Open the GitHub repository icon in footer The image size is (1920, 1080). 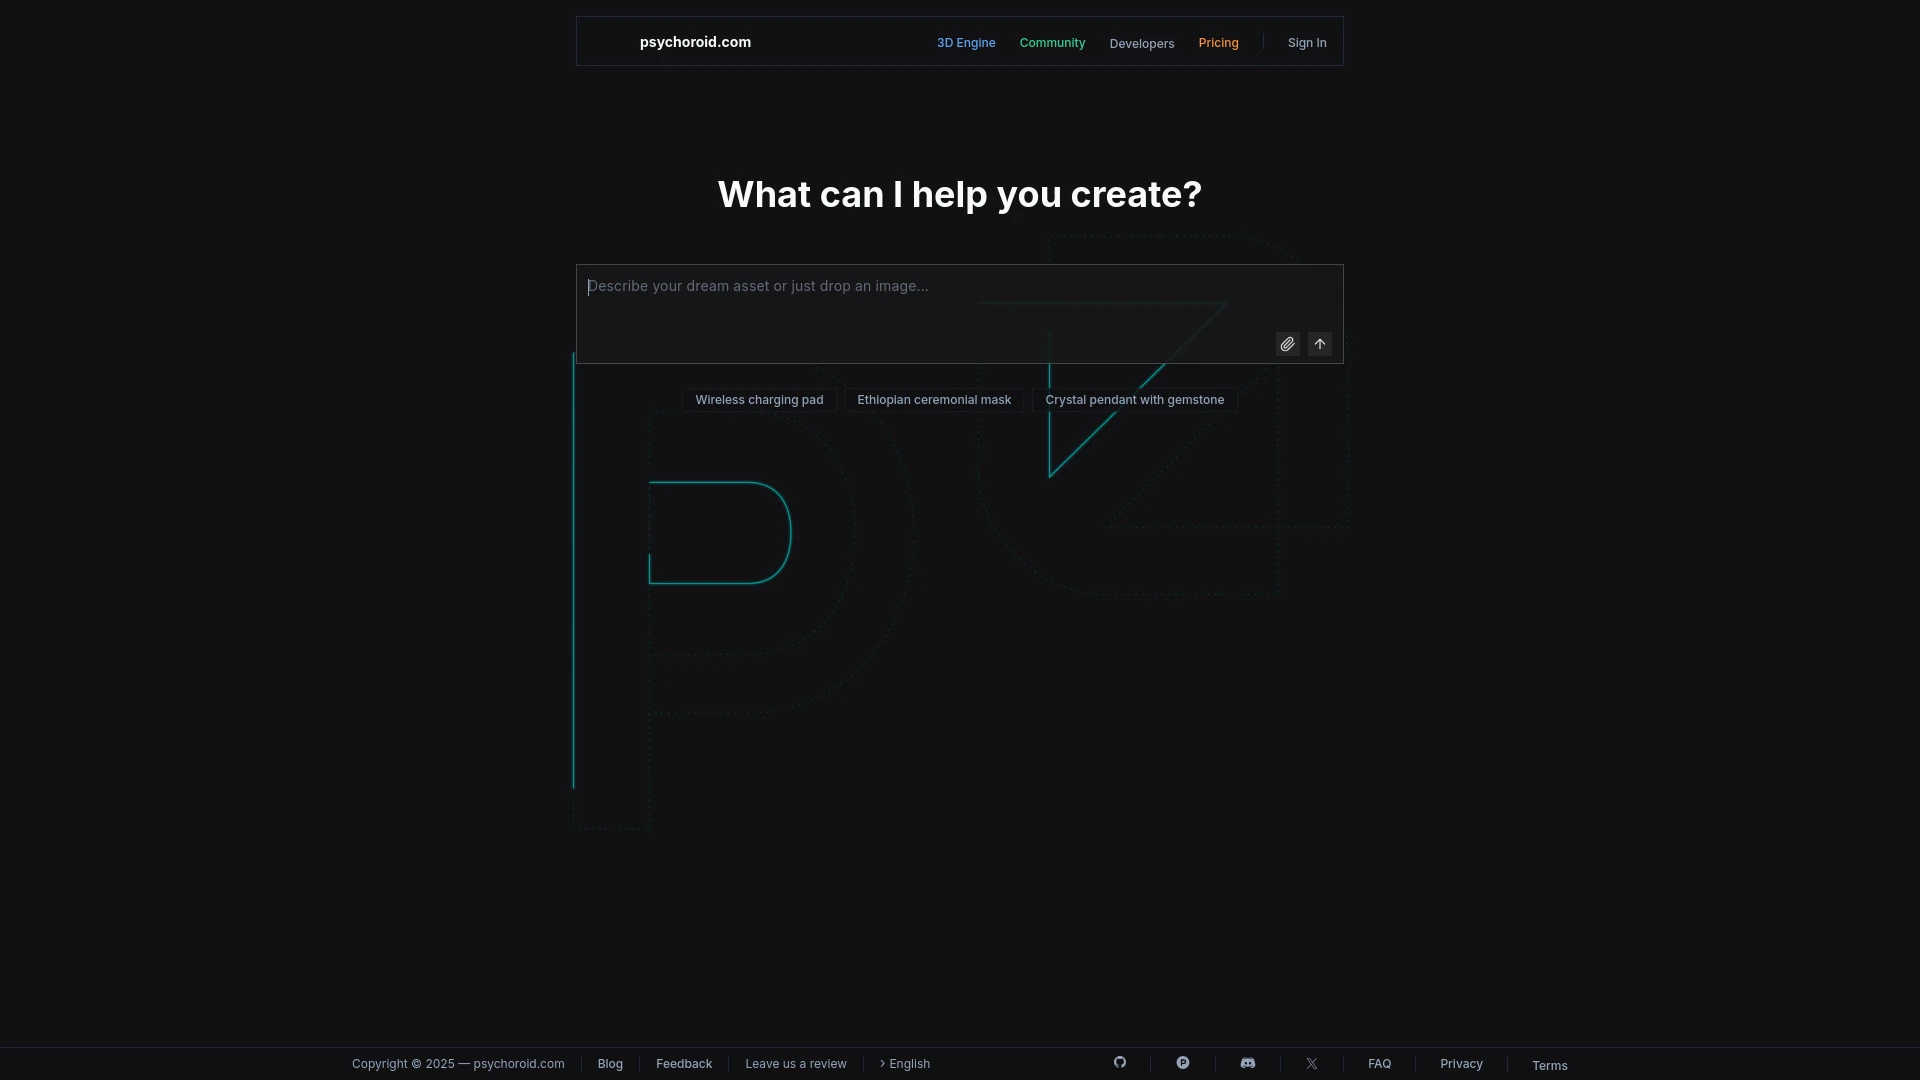click(1120, 1063)
